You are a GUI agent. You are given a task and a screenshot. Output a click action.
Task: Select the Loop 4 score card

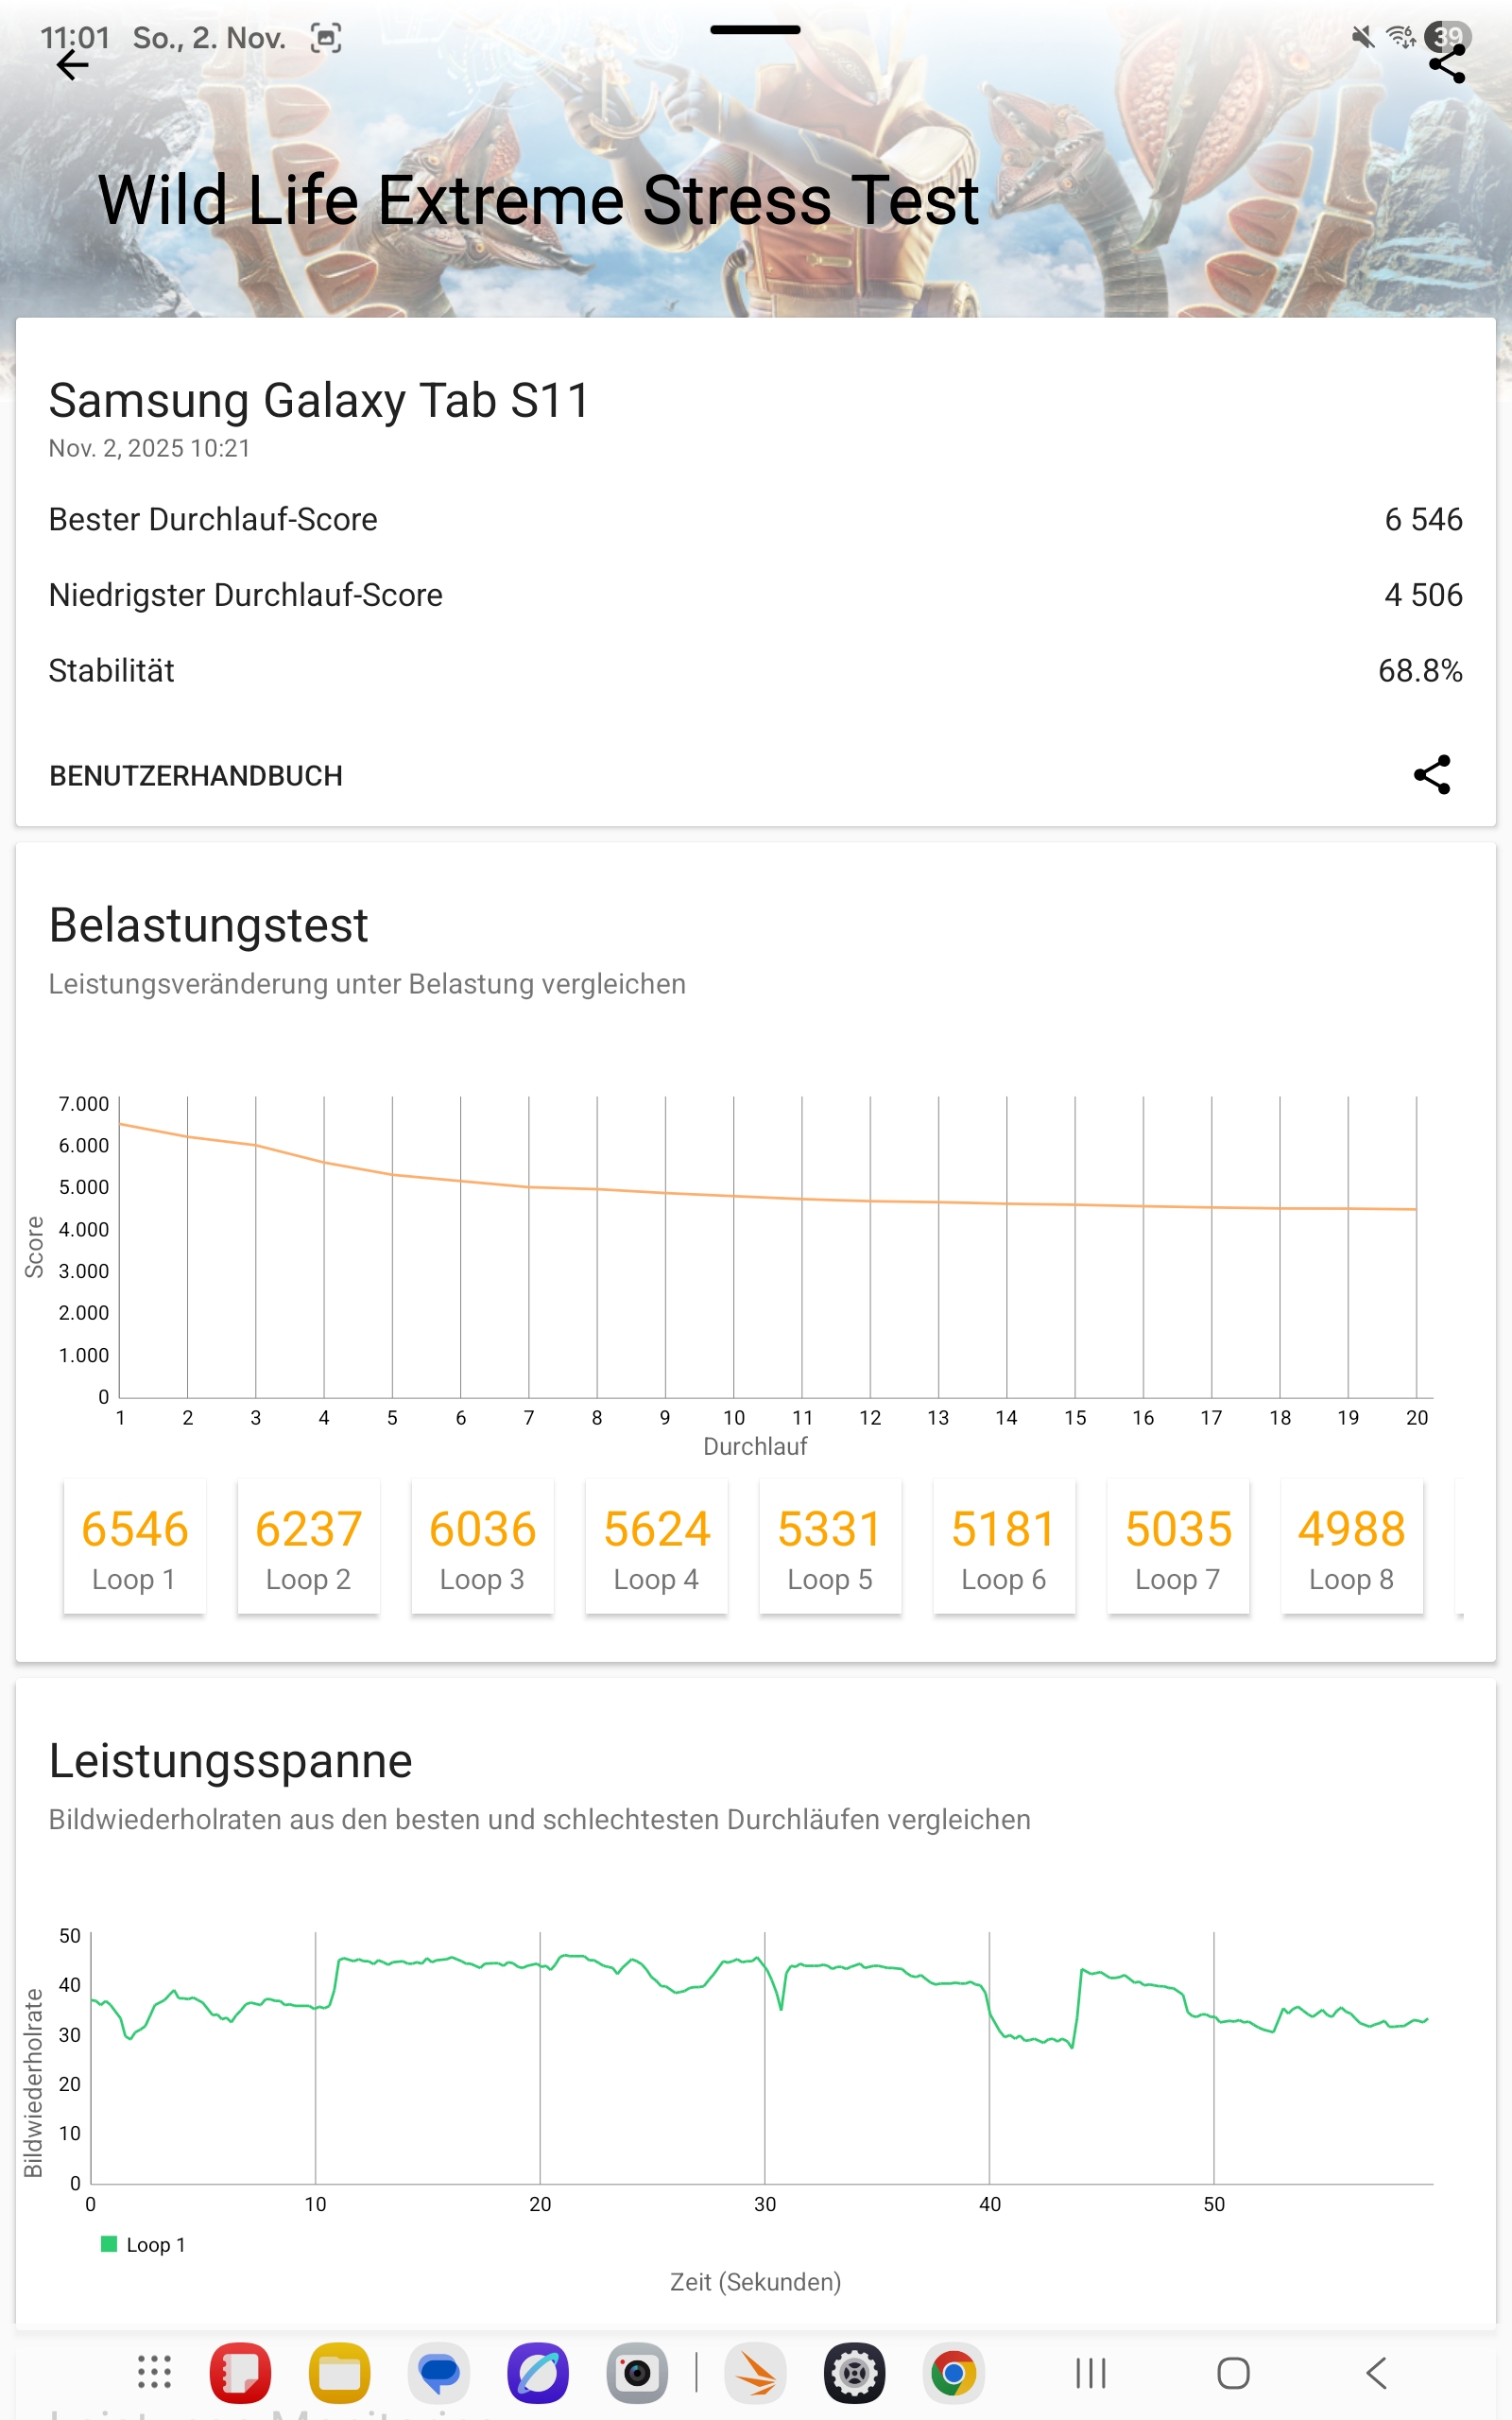click(x=656, y=1546)
